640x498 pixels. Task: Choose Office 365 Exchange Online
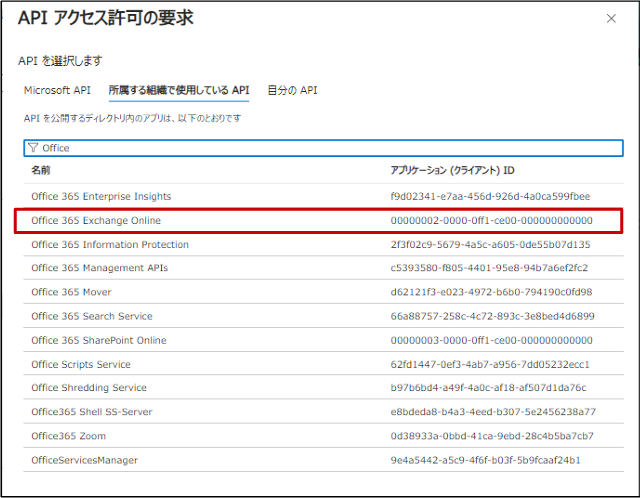click(x=96, y=220)
